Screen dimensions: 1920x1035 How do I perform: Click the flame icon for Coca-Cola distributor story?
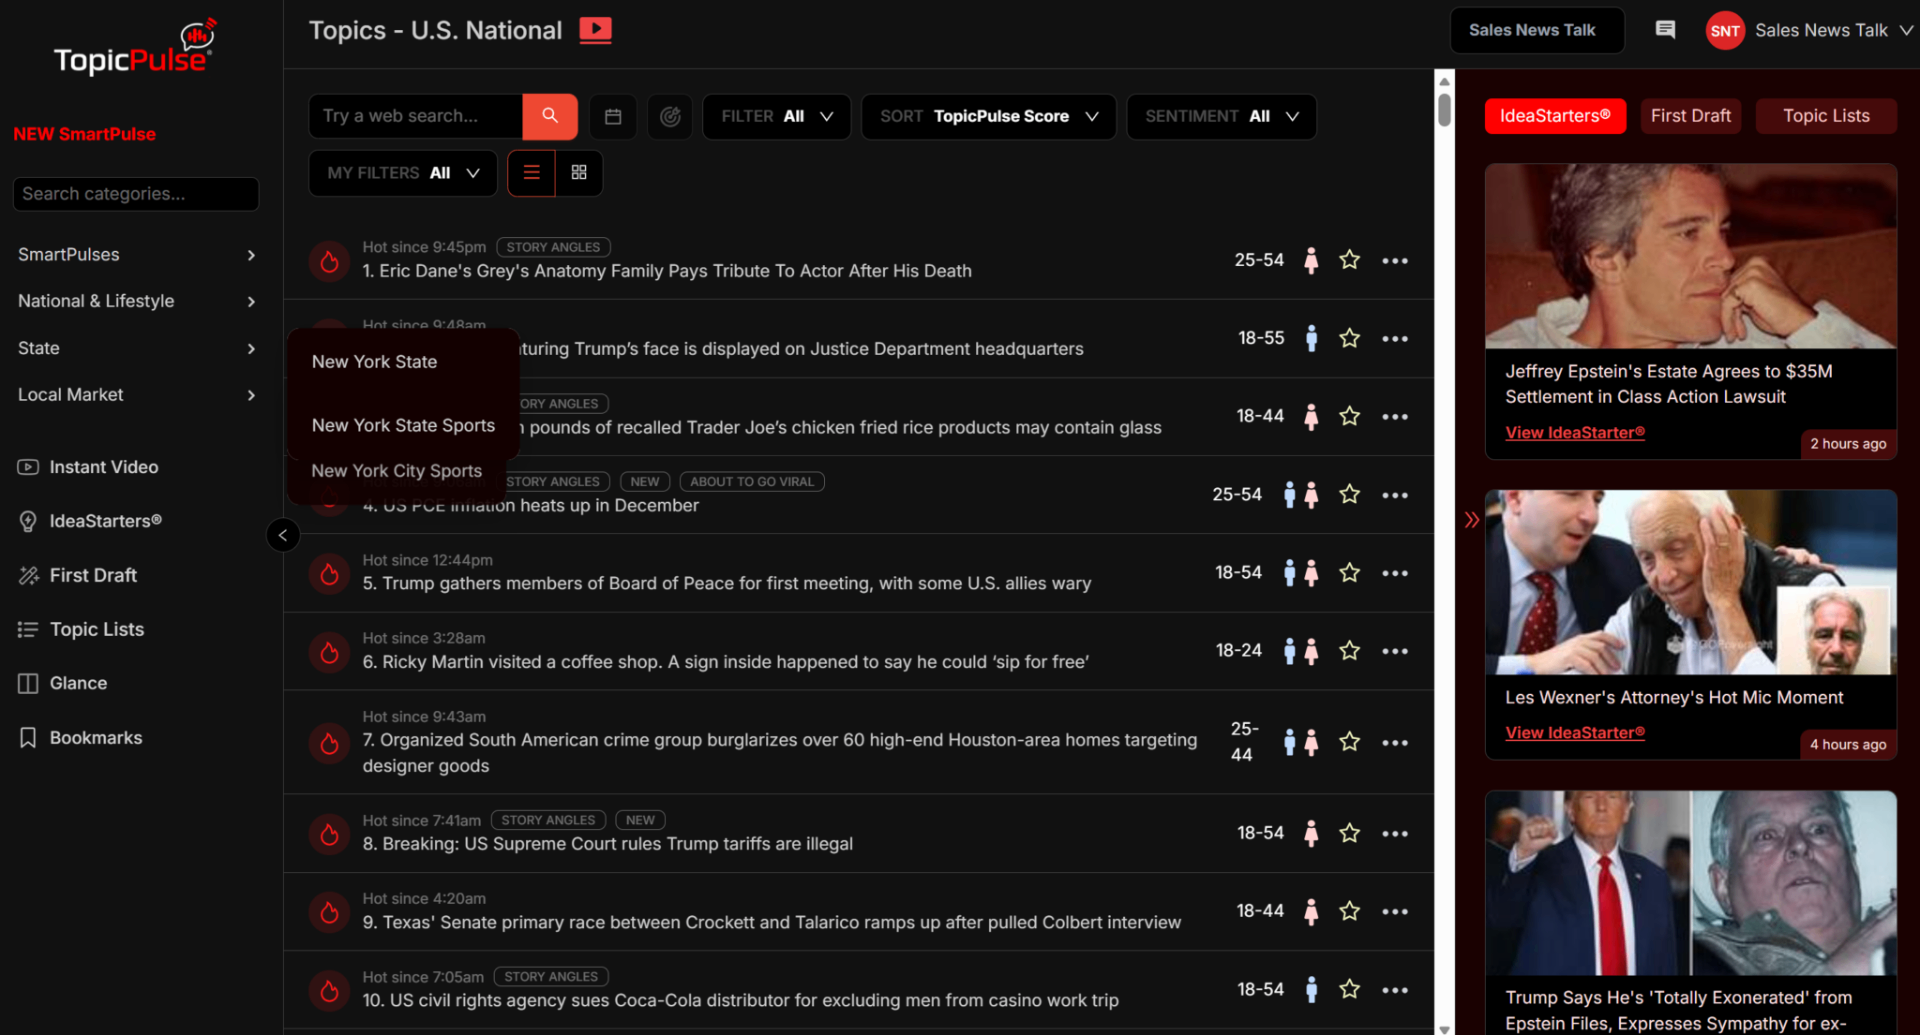[329, 990]
